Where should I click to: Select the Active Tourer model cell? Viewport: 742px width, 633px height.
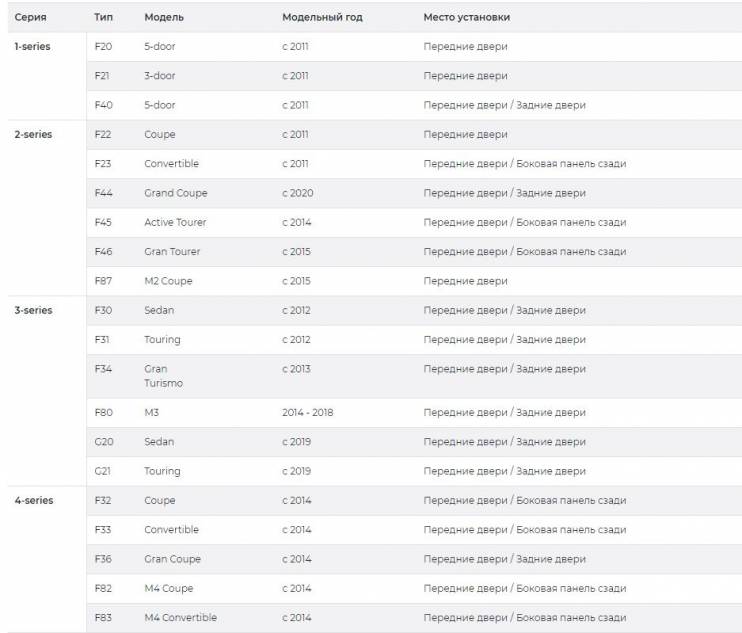175,222
